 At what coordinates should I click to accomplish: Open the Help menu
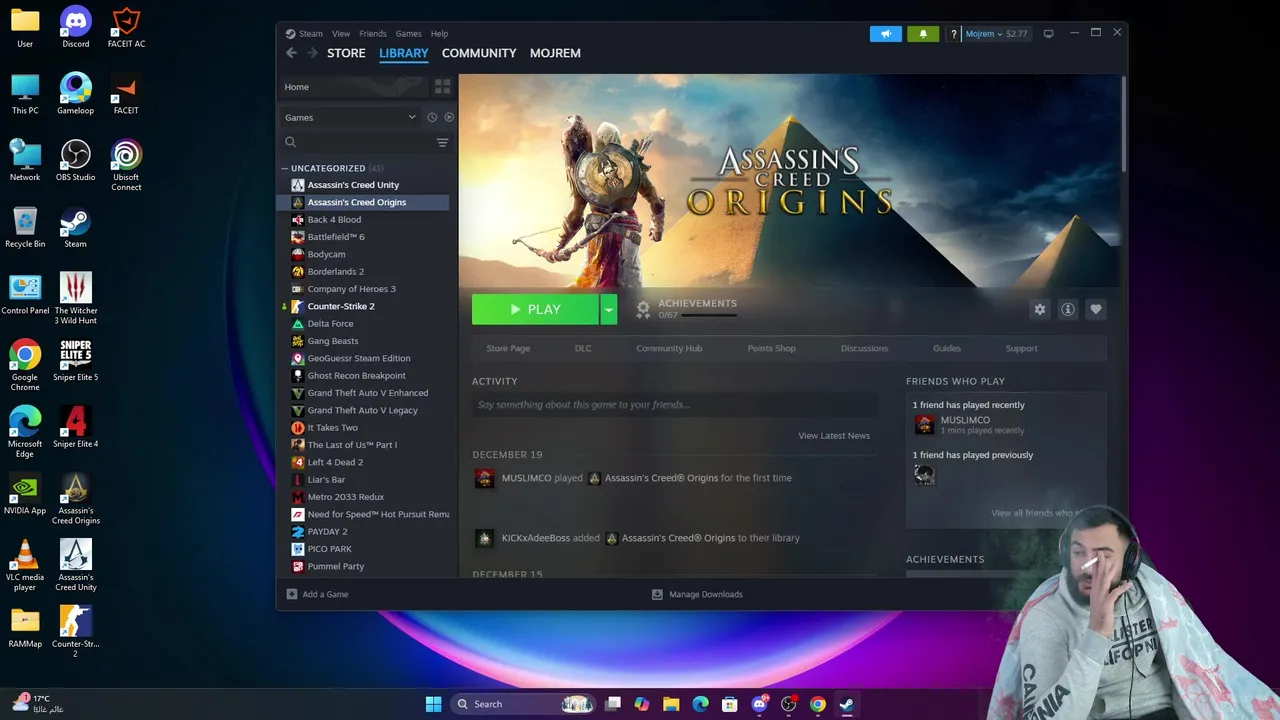pyautogui.click(x=439, y=34)
